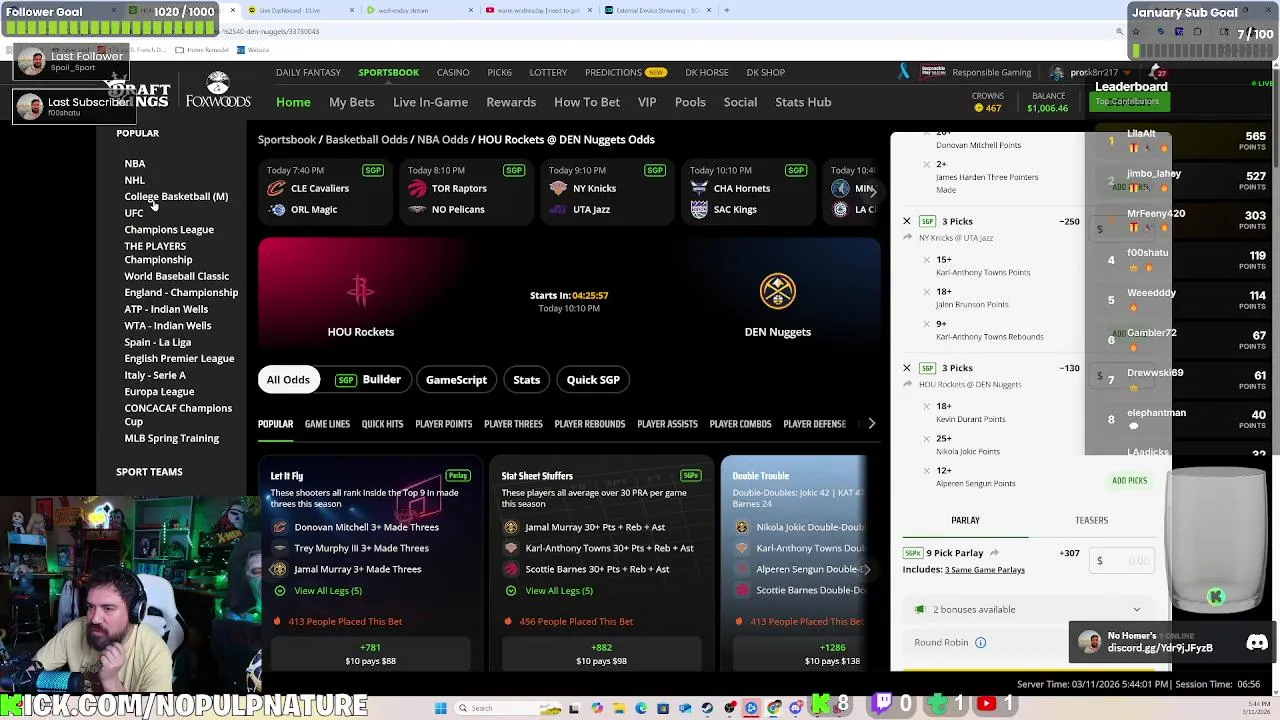Switch betslip to the TEASERS tab
The image size is (1280, 720).
(x=1091, y=520)
